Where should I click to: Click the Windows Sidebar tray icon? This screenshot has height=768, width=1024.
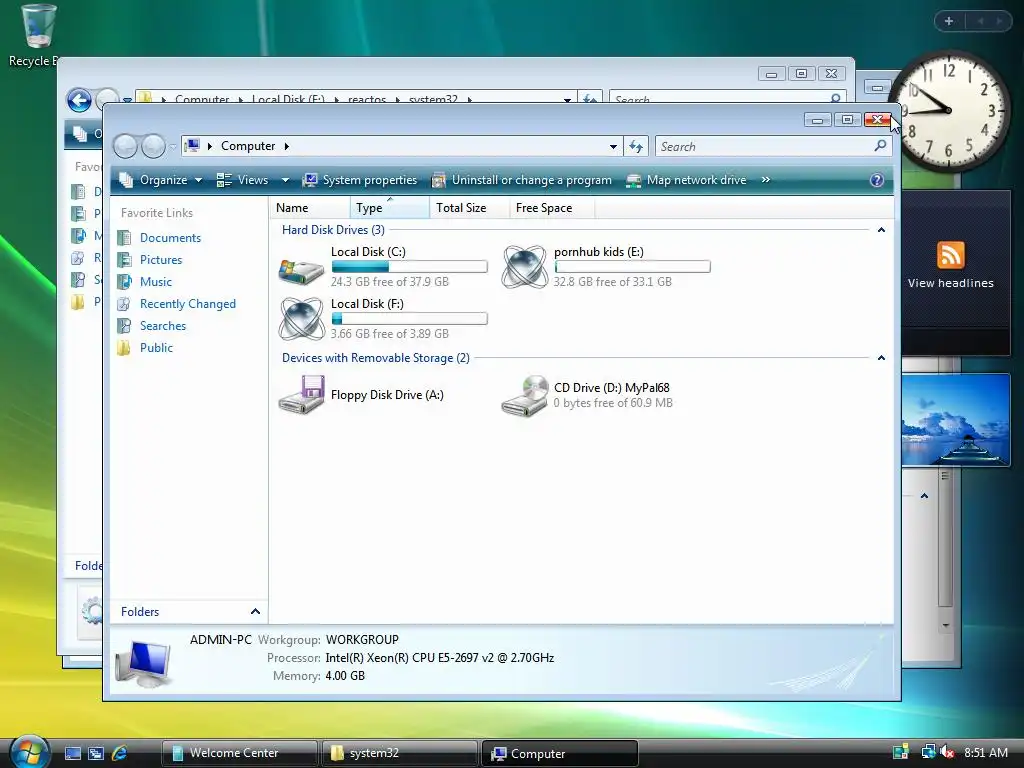901,752
